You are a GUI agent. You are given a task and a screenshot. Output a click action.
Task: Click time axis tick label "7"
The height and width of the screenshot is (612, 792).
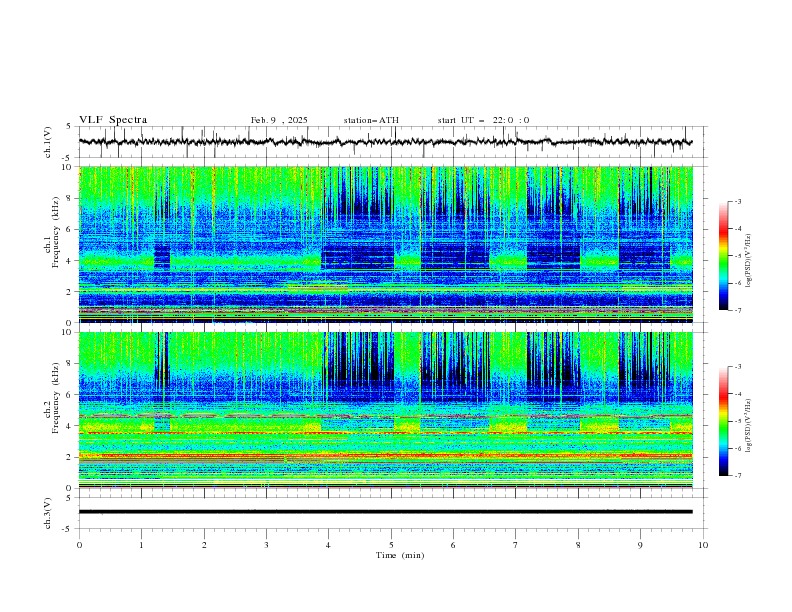tap(516, 545)
